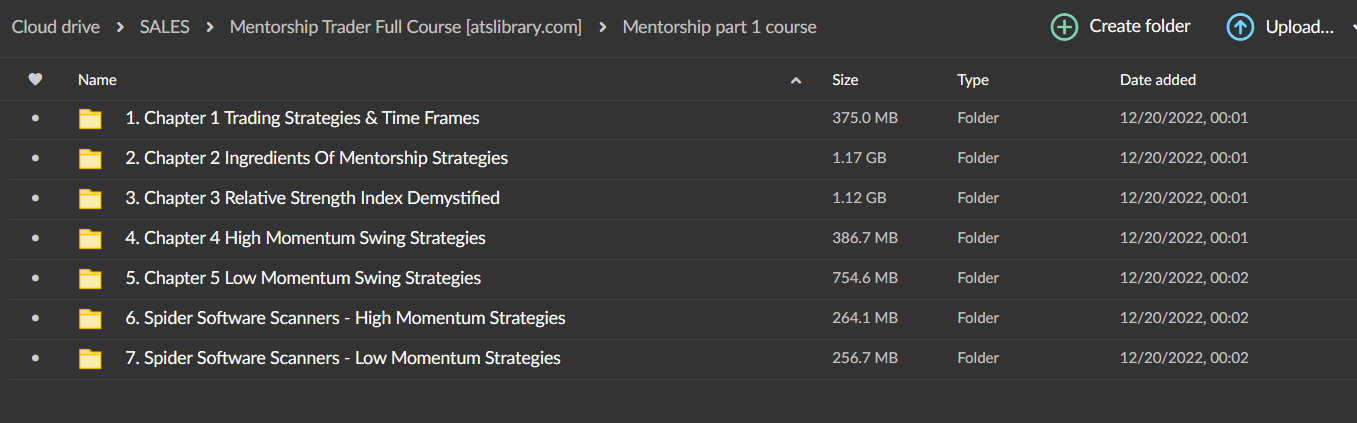Click the Chapter 2 Ingredients folder icon
The width and height of the screenshot is (1357, 423).
pyautogui.click(x=91, y=159)
